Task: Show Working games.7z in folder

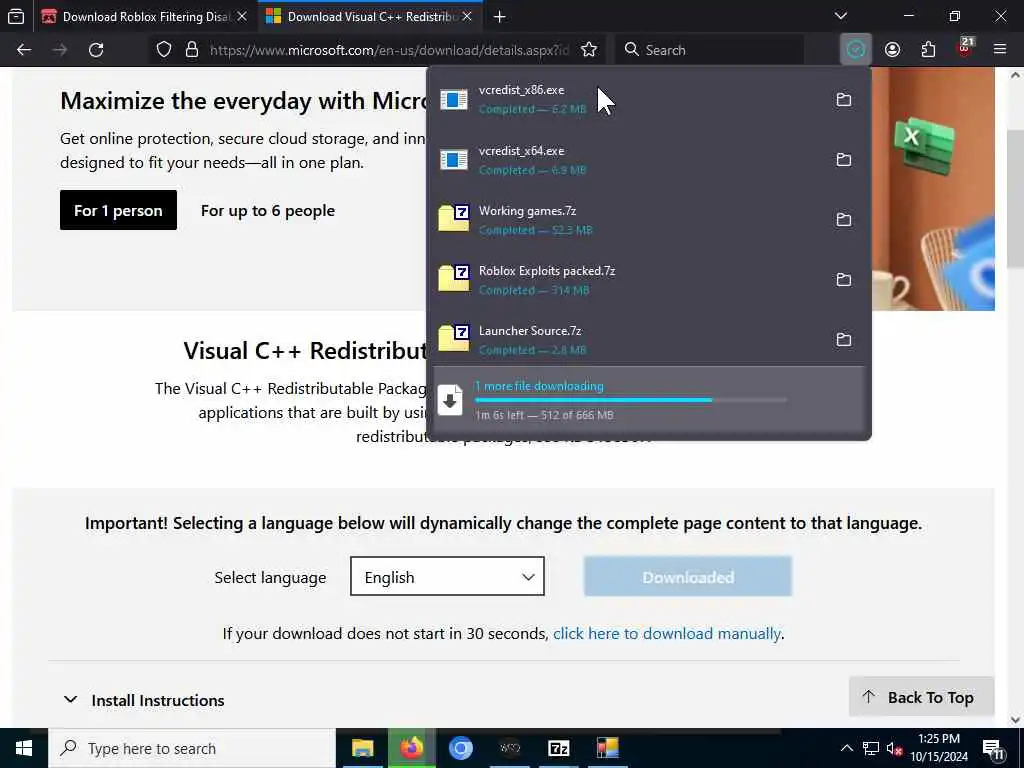Action: 844,219
